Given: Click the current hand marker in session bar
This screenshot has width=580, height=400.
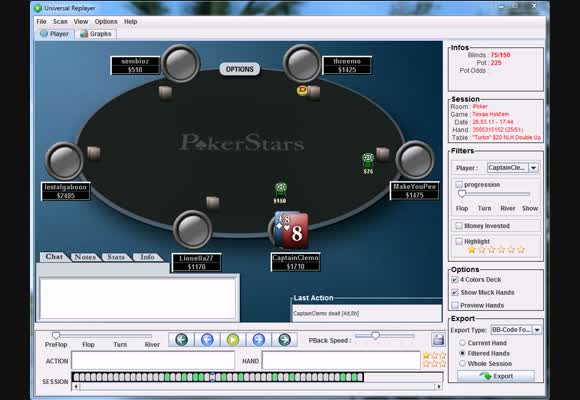Looking at the screenshot, I should [x=212, y=377].
